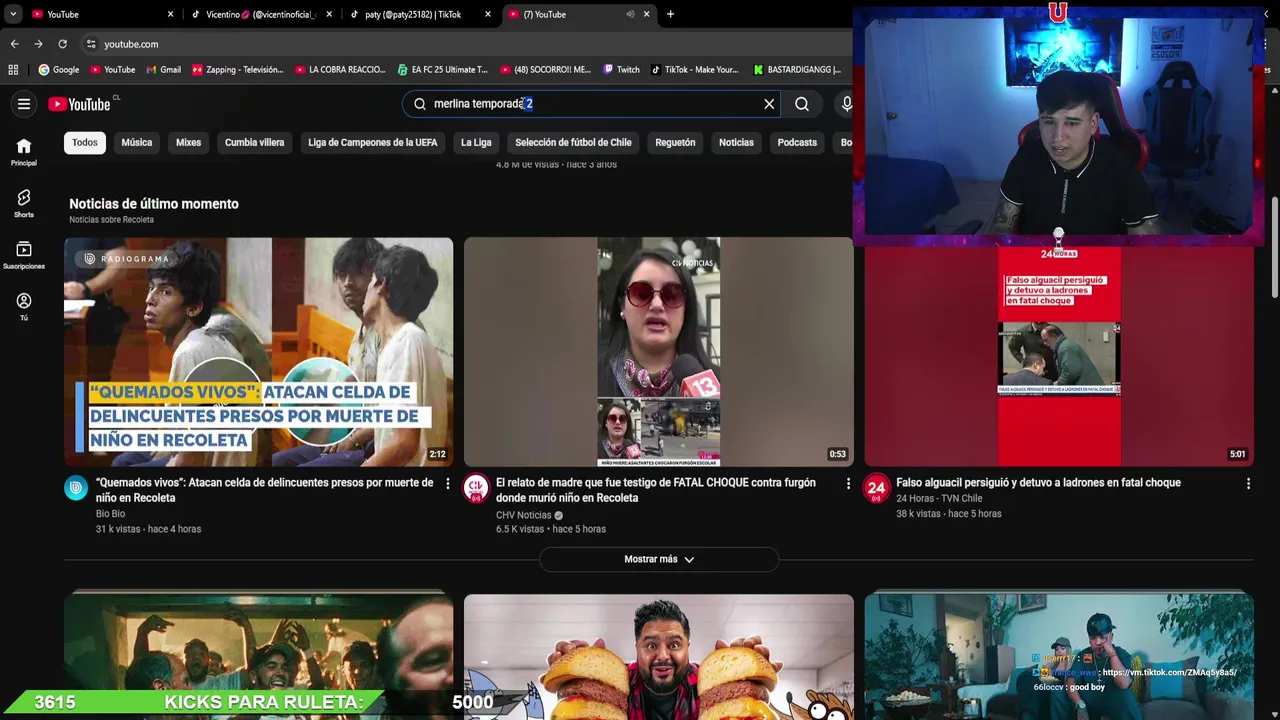Screen dimensions: 1280x720
Task: Open Suscripciones in the sidebar
Action: click(24, 255)
